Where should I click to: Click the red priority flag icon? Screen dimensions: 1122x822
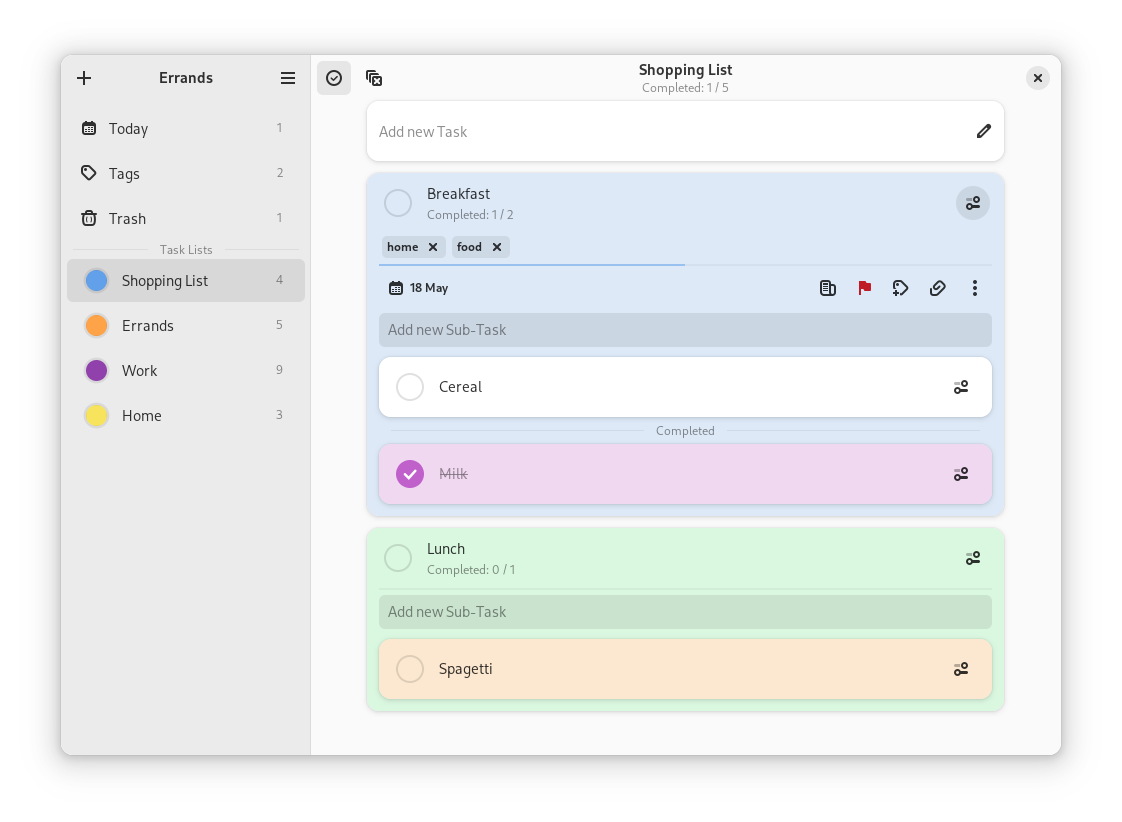[x=864, y=288]
